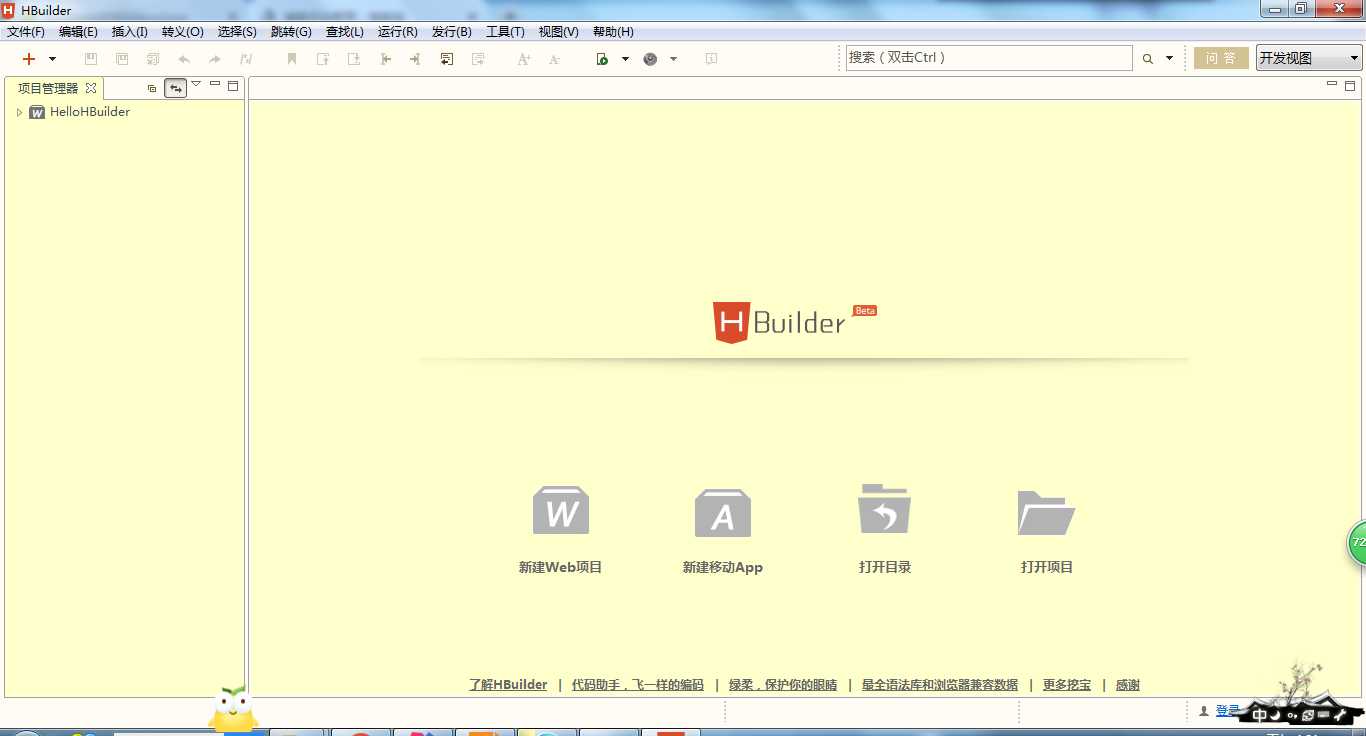Click the user icon beside 登录
This screenshot has width=1366, height=736.
click(x=1204, y=711)
